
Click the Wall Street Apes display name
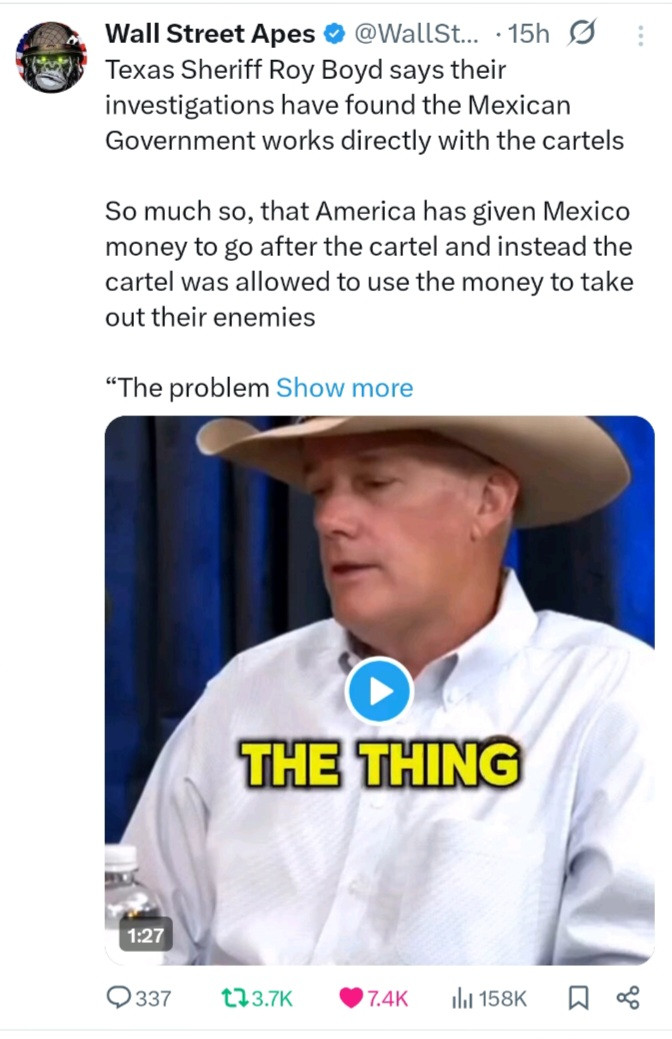pyautogui.click(x=209, y=33)
